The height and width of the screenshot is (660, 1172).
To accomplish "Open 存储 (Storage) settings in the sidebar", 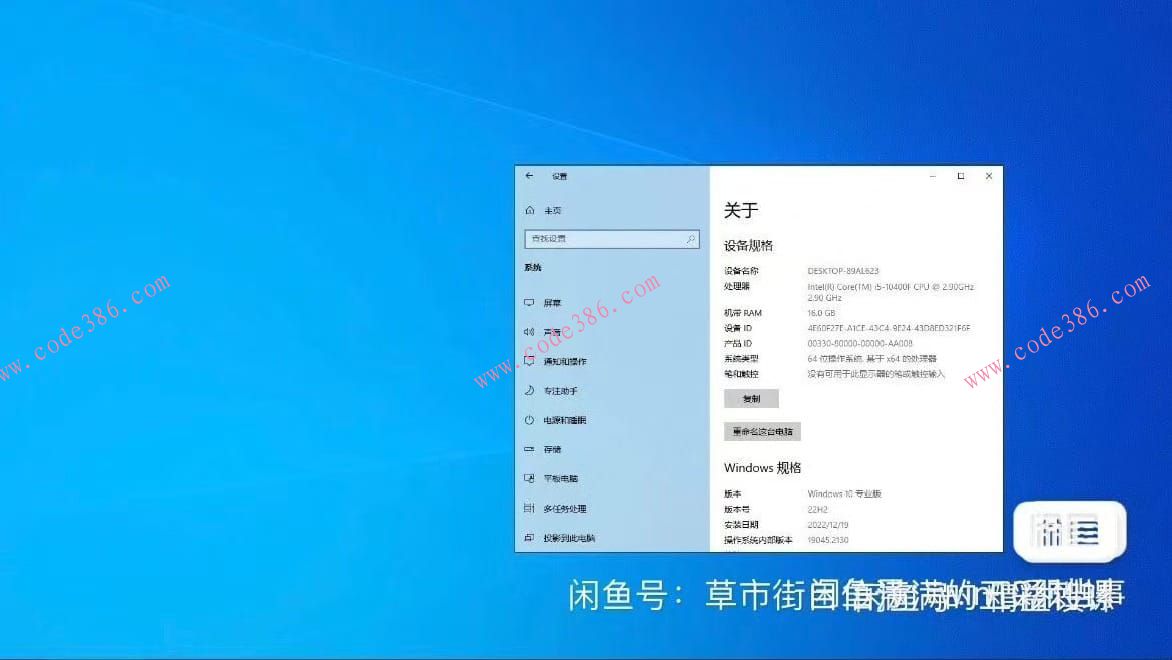I will coord(552,449).
